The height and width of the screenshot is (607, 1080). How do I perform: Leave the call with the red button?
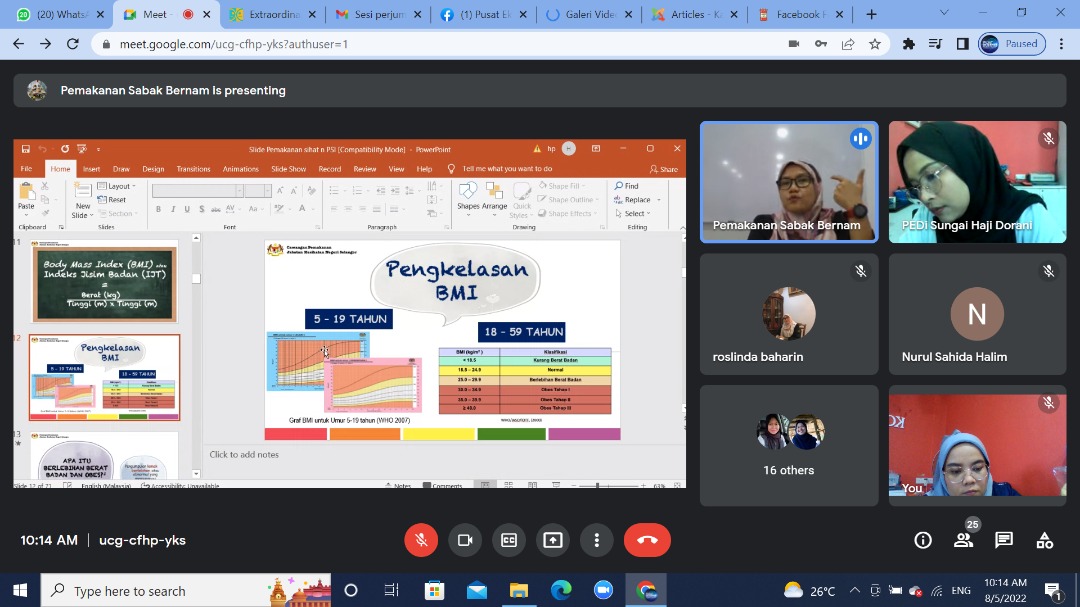click(647, 540)
